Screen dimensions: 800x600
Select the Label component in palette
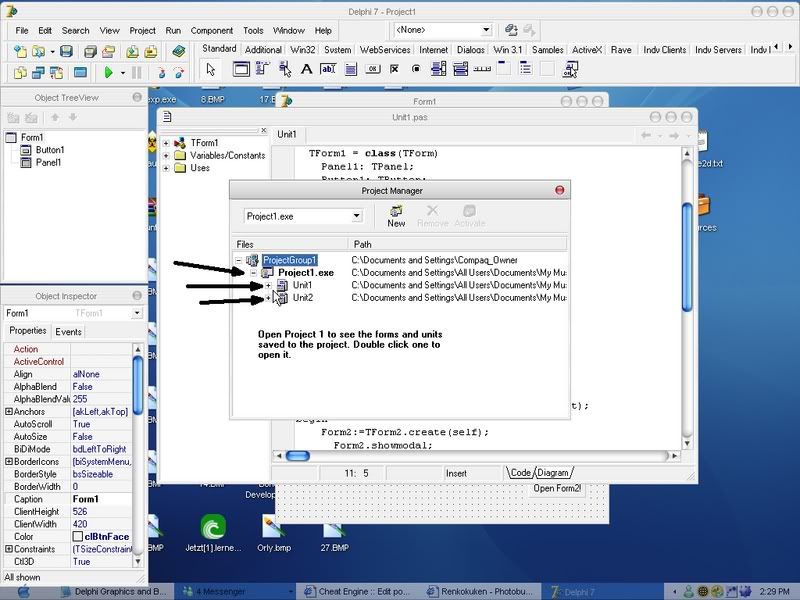306,69
